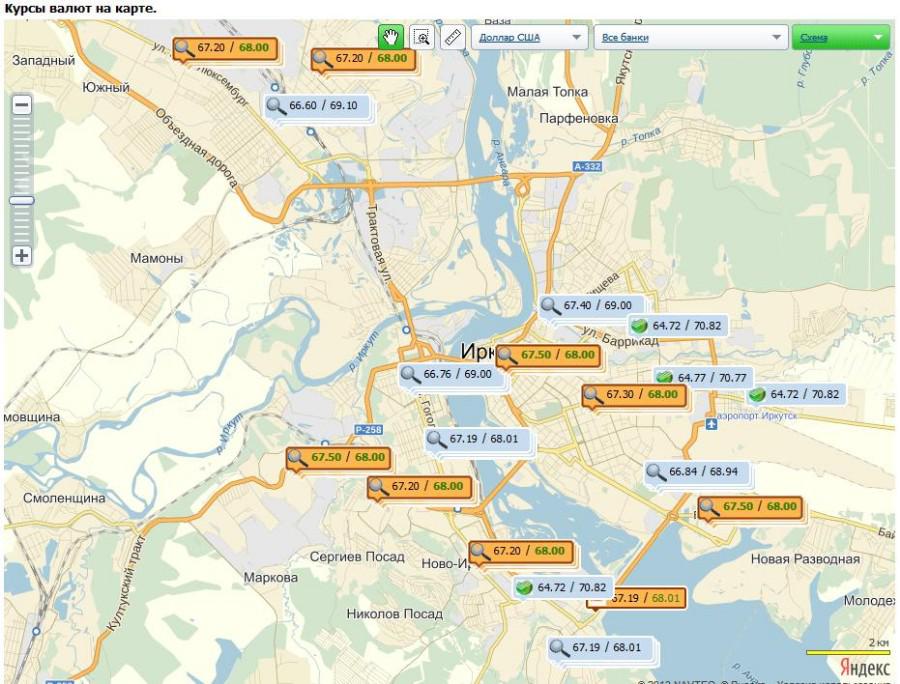The image size is (900, 684).
Task: Click the Yandex logo link
Action: (864, 667)
